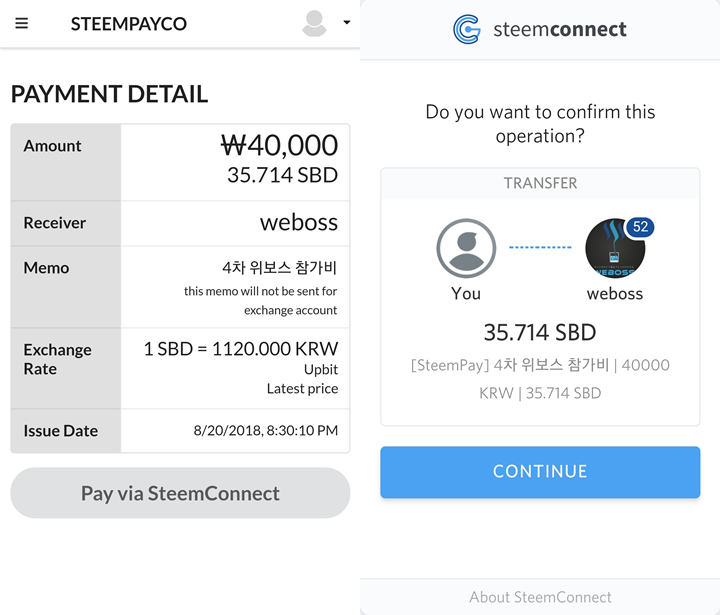Viewport: 720px width, 615px height.
Task: Expand the account dropdown arrow
Action: pos(347,22)
